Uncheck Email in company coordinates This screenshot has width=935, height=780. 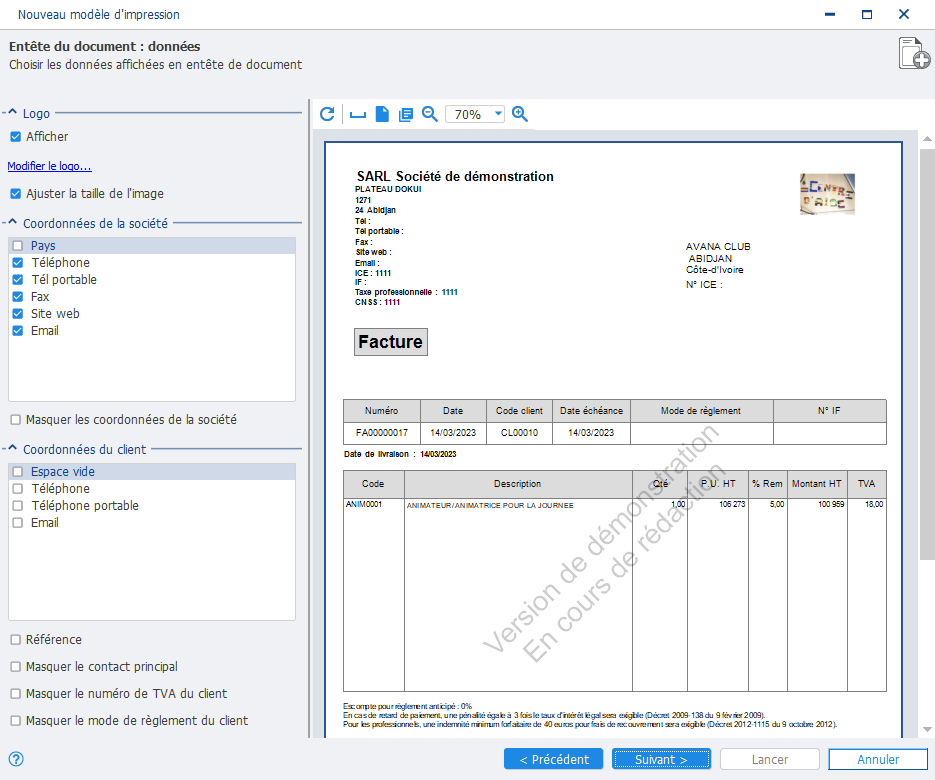(18, 330)
